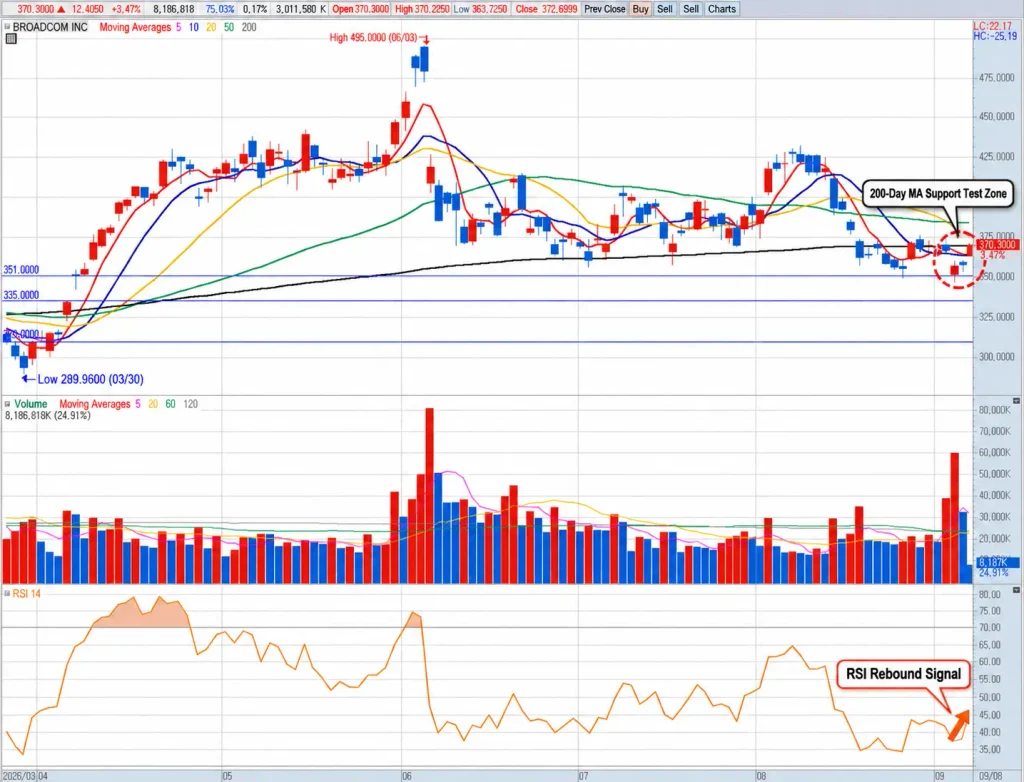
Task: Click the 2026/03/04 start date label
Action: point(25,776)
